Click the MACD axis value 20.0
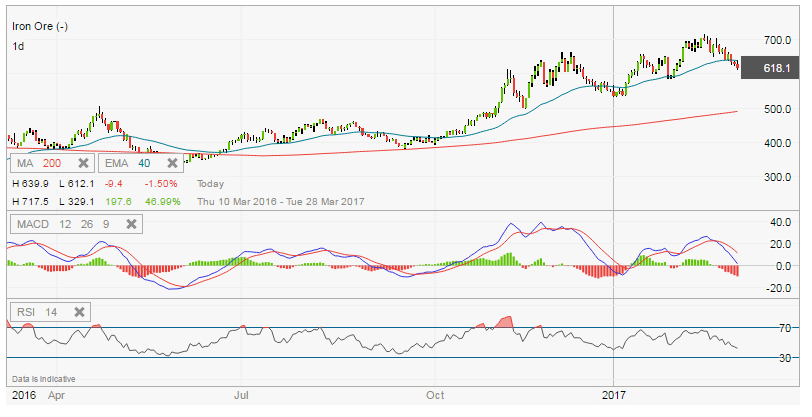Viewport: 812px width, 417px height. [780, 244]
